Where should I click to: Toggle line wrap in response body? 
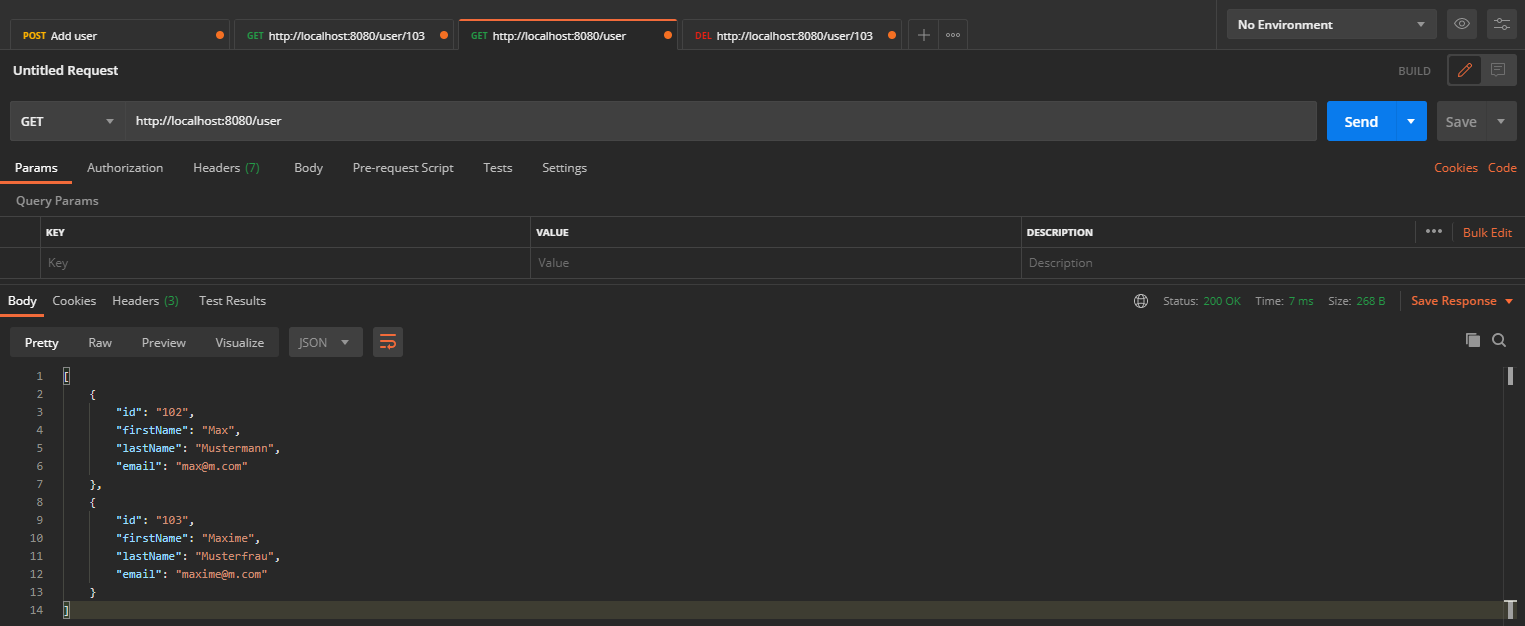(x=388, y=342)
